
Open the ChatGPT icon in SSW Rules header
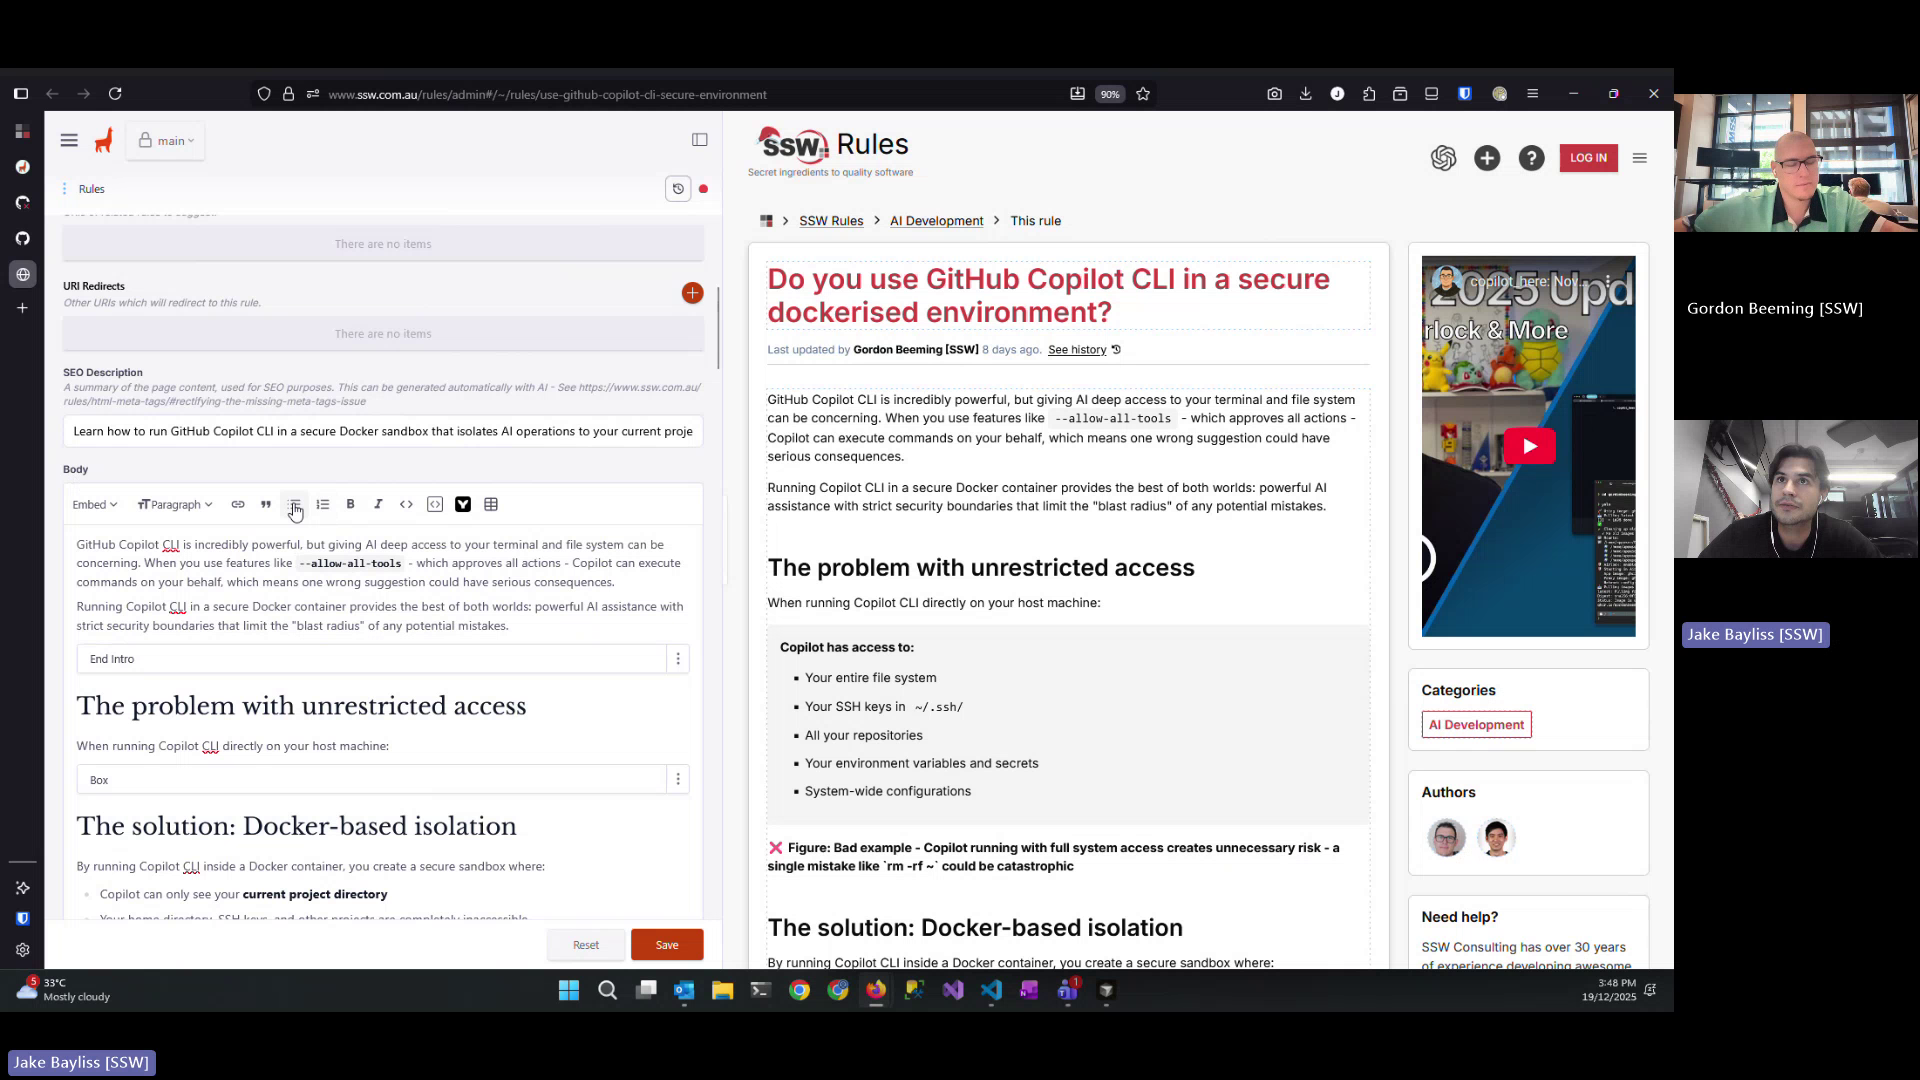[x=1443, y=158]
